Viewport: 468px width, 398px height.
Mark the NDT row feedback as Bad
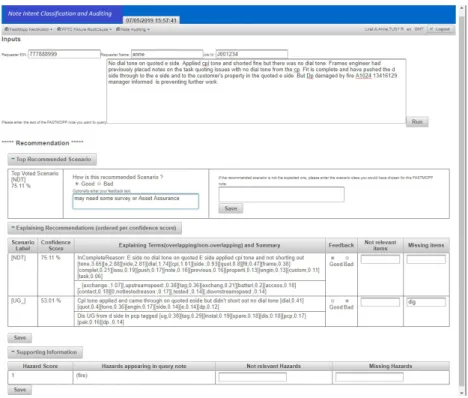tap(347, 258)
